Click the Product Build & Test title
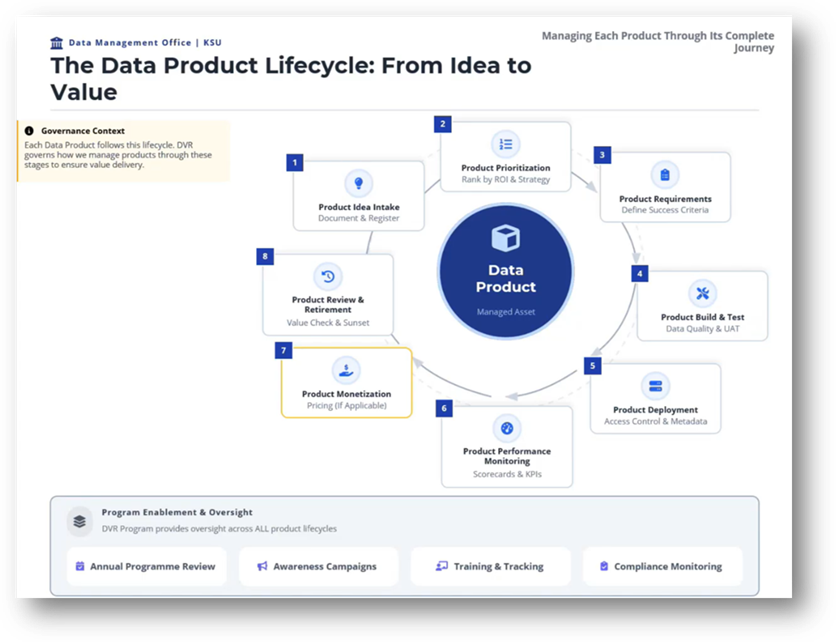Image resolution: width=836 pixels, height=642 pixels. pyautogui.click(x=703, y=317)
